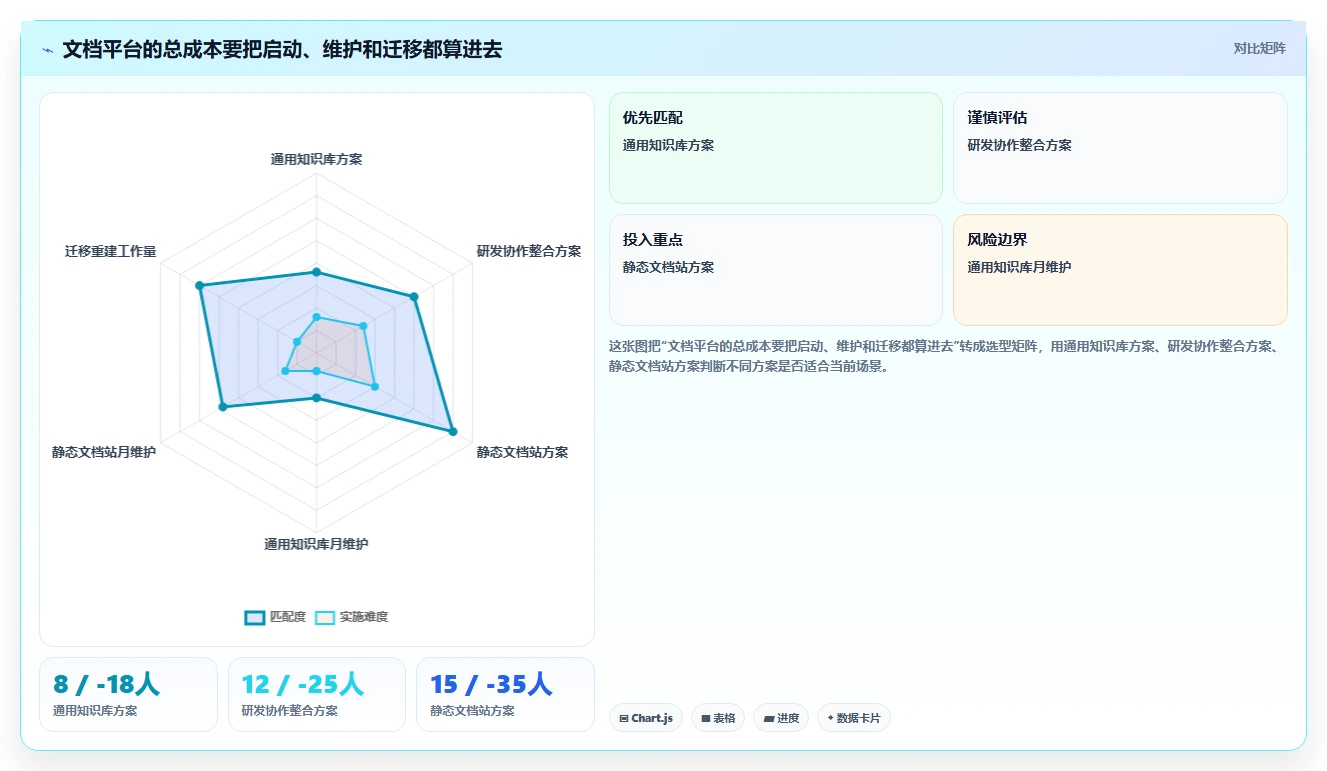Click 匹配度 data point on 研发协作整合方案 axis

[x=414, y=296]
